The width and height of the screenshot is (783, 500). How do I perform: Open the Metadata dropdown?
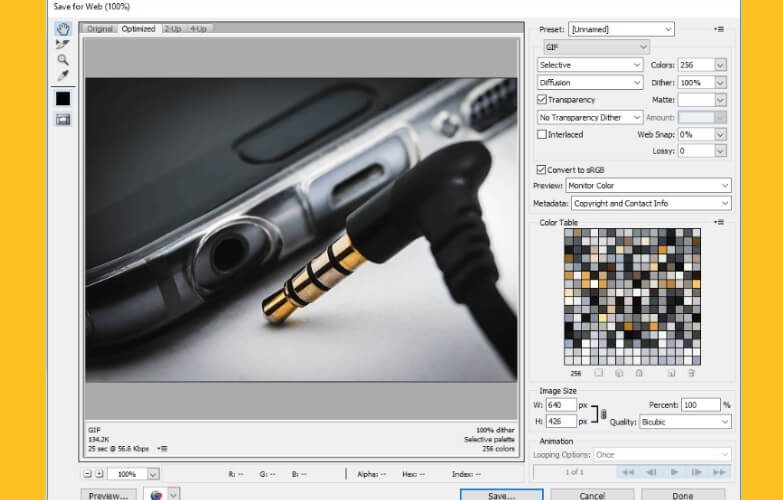[x=651, y=203]
